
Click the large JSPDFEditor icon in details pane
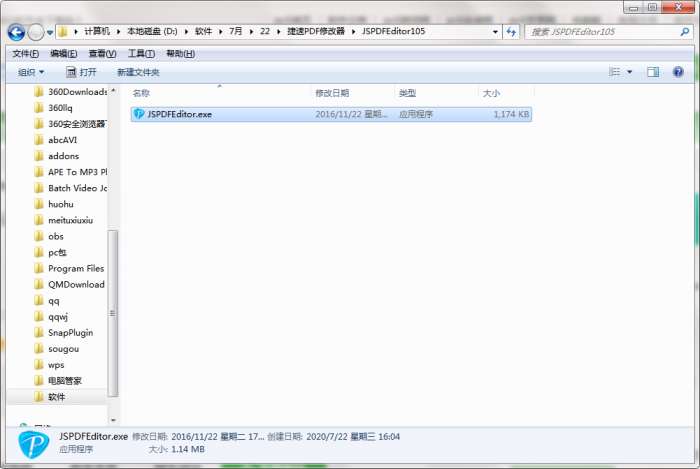33,444
